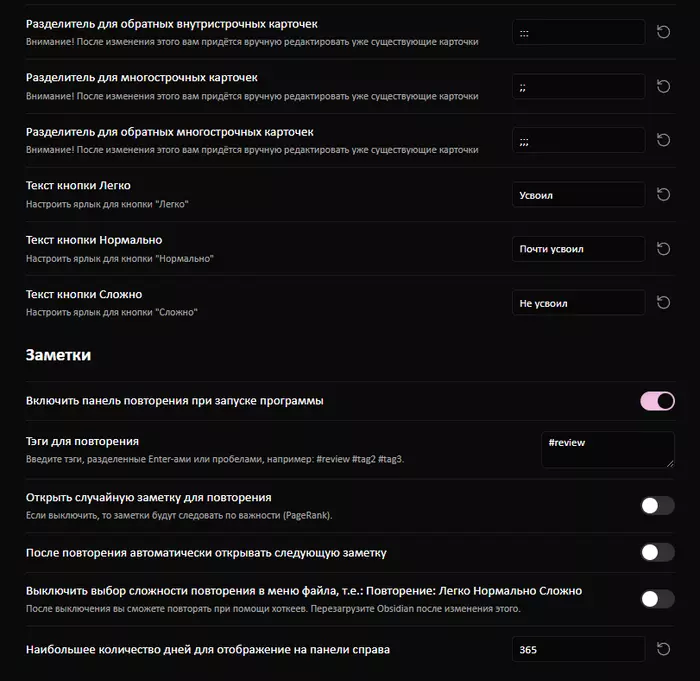Image resolution: width=700 pixels, height=681 pixels.
Task: Select the 365 days input field
Action: 579,649
